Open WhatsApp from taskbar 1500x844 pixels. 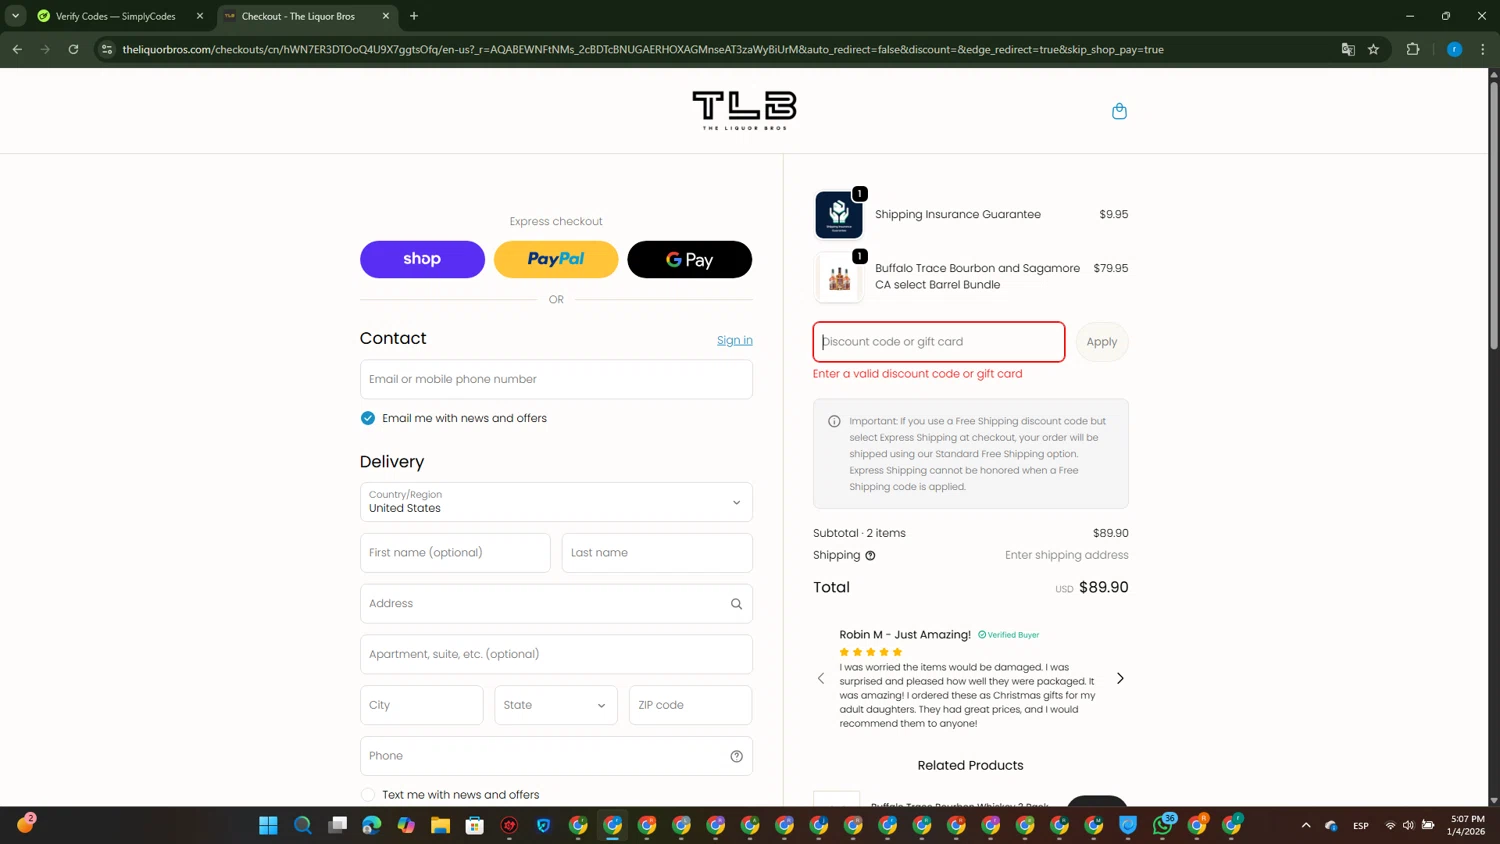click(x=1162, y=825)
